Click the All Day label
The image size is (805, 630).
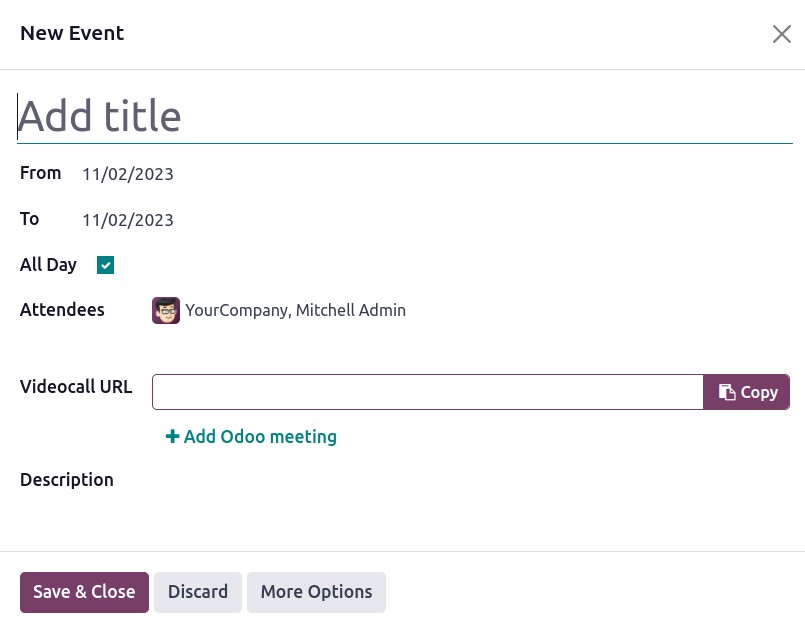[48, 264]
